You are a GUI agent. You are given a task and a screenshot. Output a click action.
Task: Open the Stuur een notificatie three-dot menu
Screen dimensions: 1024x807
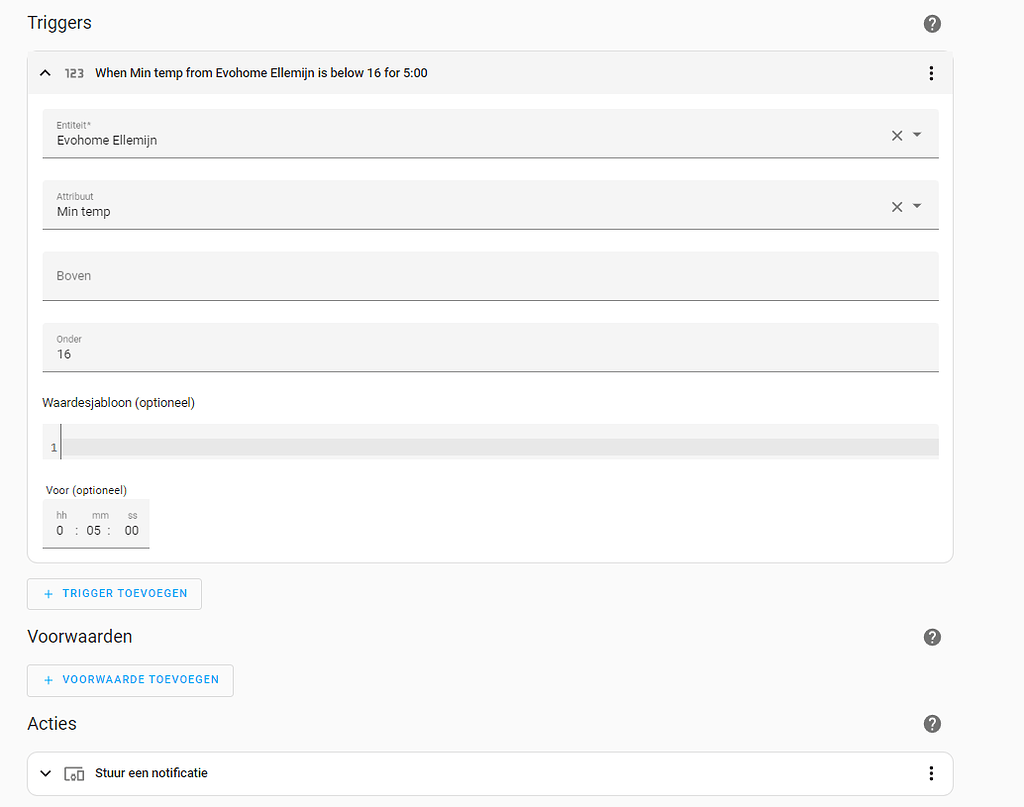[931, 773]
